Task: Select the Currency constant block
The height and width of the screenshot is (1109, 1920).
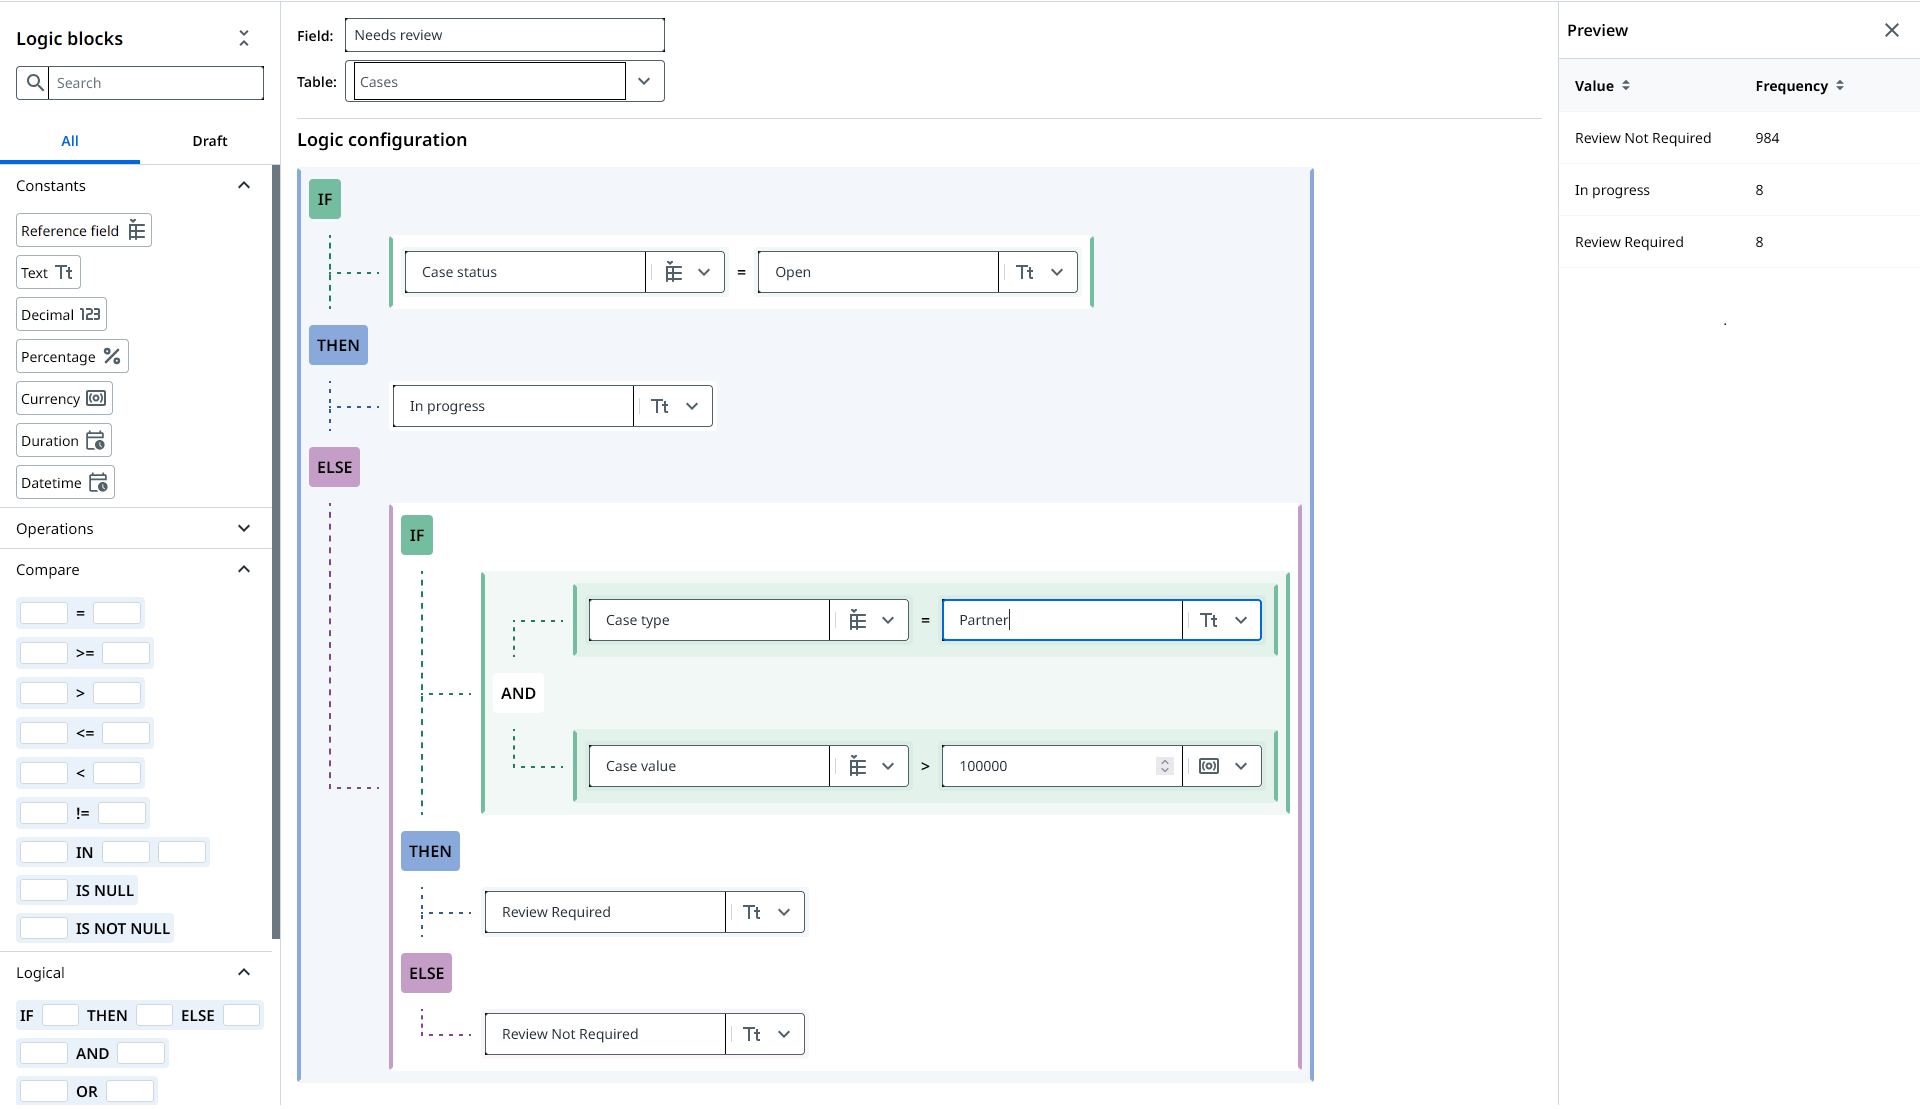Action: click(x=63, y=397)
